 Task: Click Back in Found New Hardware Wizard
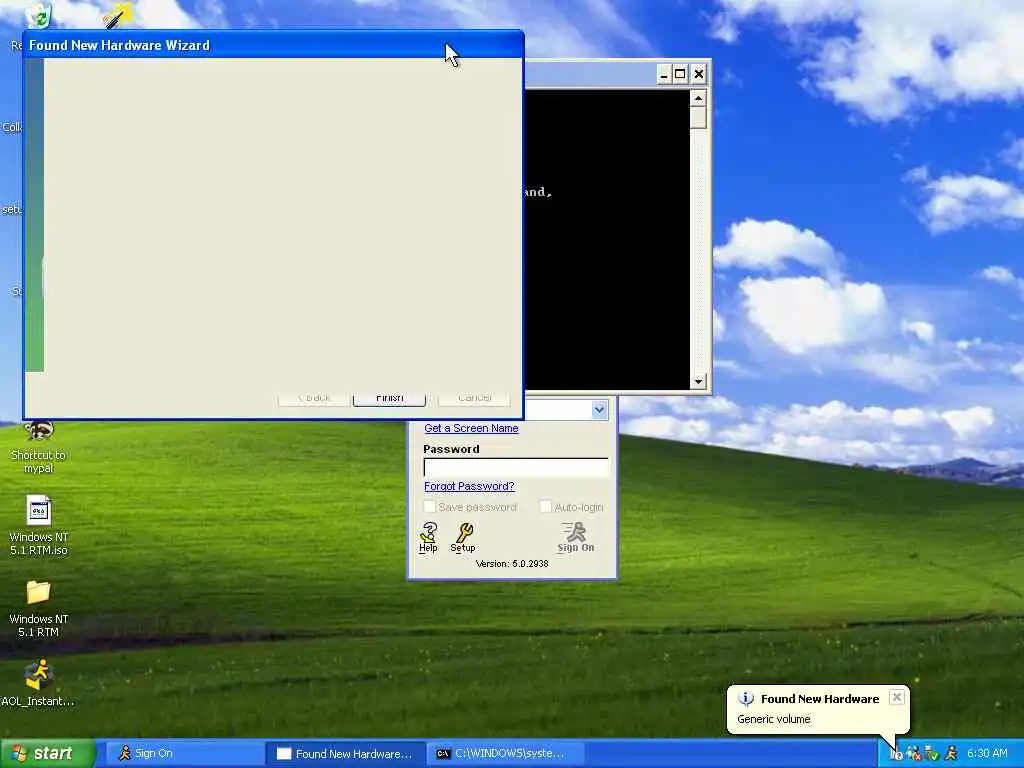coord(313,398)
